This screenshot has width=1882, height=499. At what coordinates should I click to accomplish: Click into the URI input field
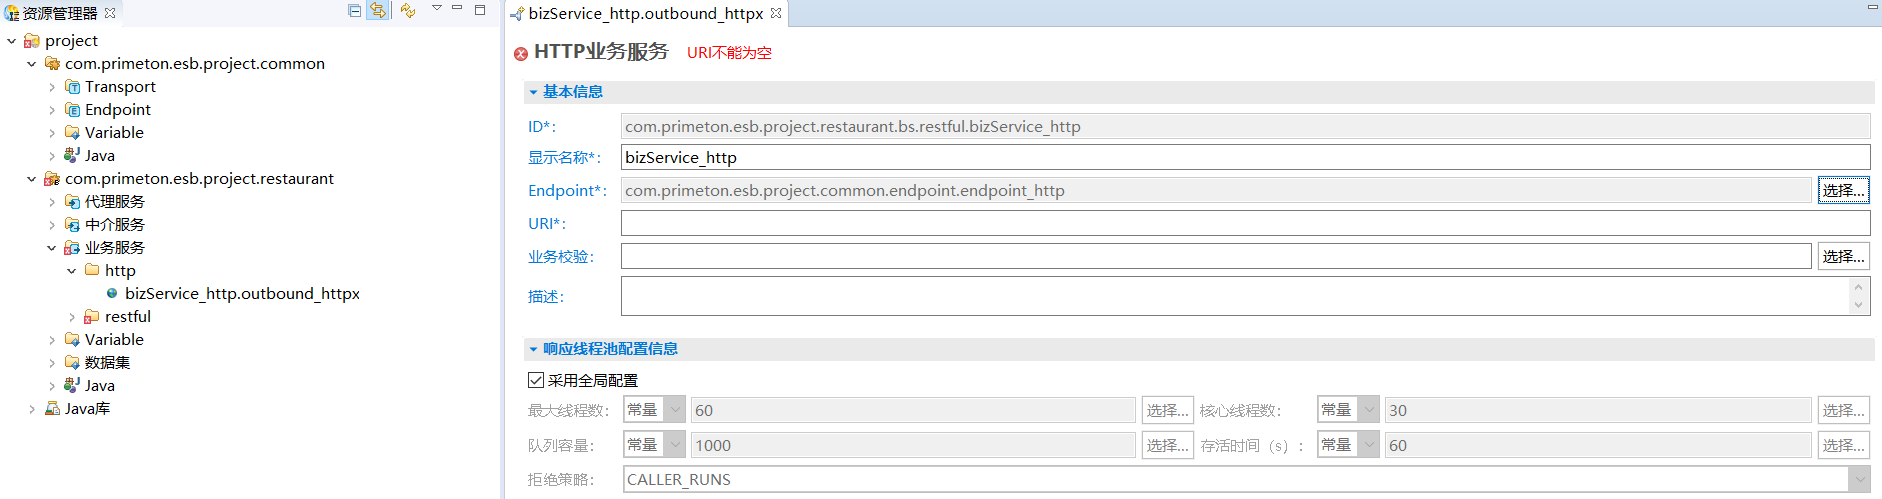pyautogui.click(x=1244, y=223)
